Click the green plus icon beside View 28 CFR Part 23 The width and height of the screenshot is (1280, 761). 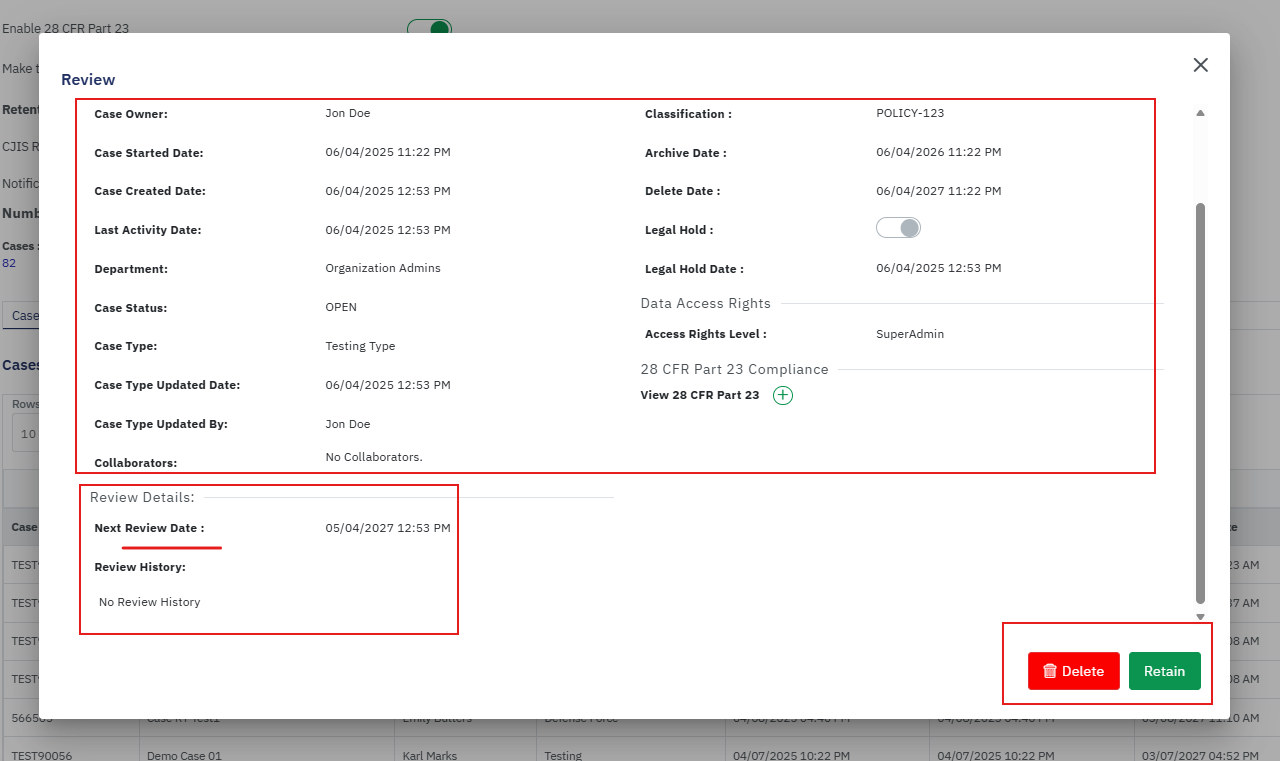coord(783,395)
